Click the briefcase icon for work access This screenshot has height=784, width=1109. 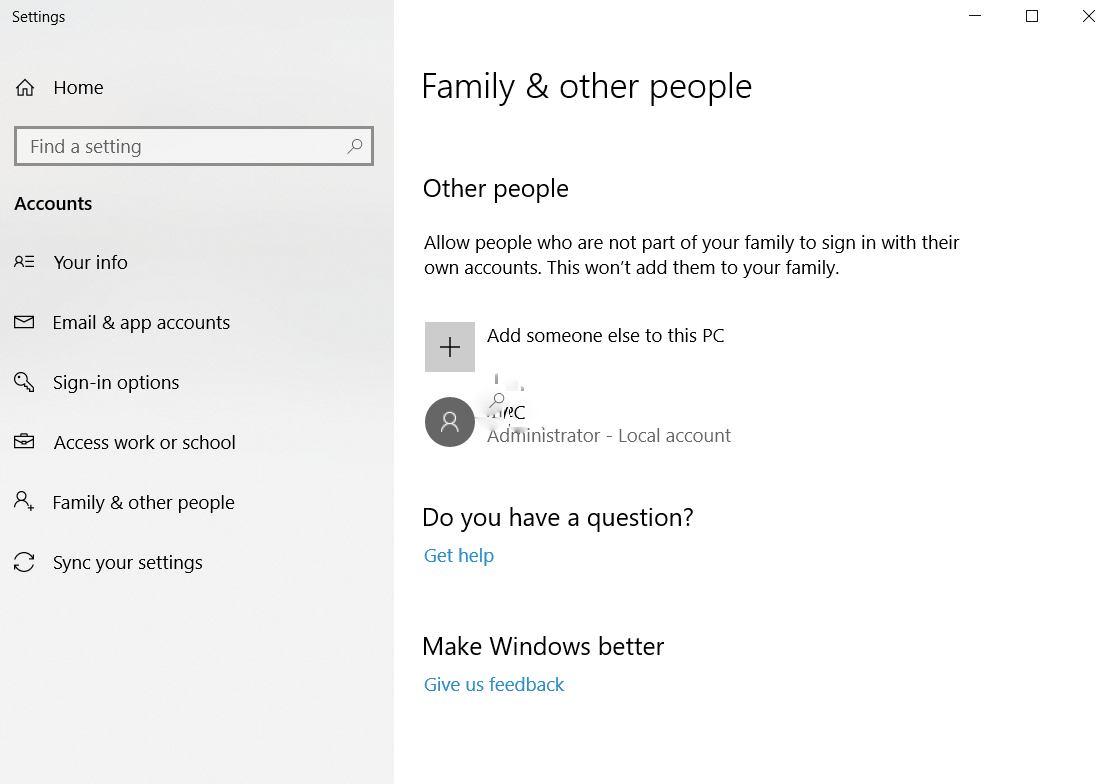coord(24,442)
